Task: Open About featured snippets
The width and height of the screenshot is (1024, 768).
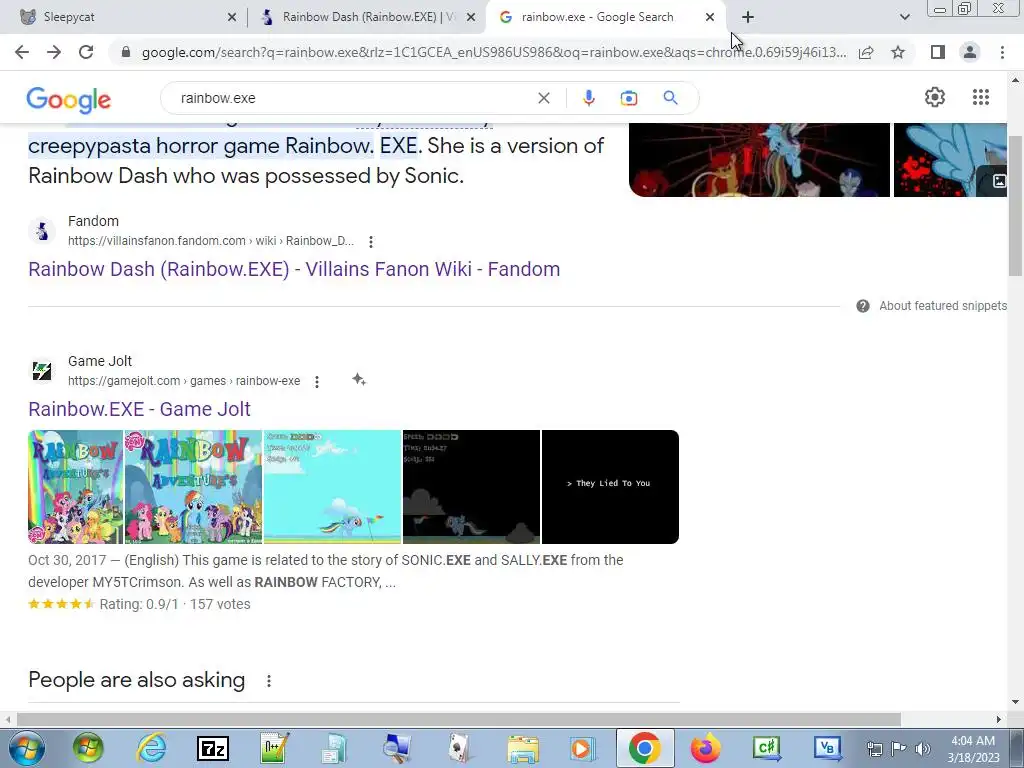Action: tap(942, 306)
